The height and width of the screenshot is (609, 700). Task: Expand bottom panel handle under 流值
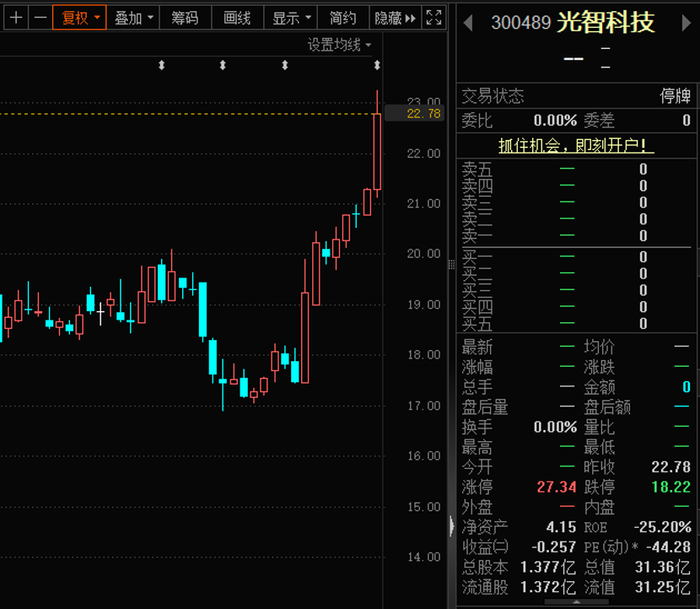(x=576, y=602)
